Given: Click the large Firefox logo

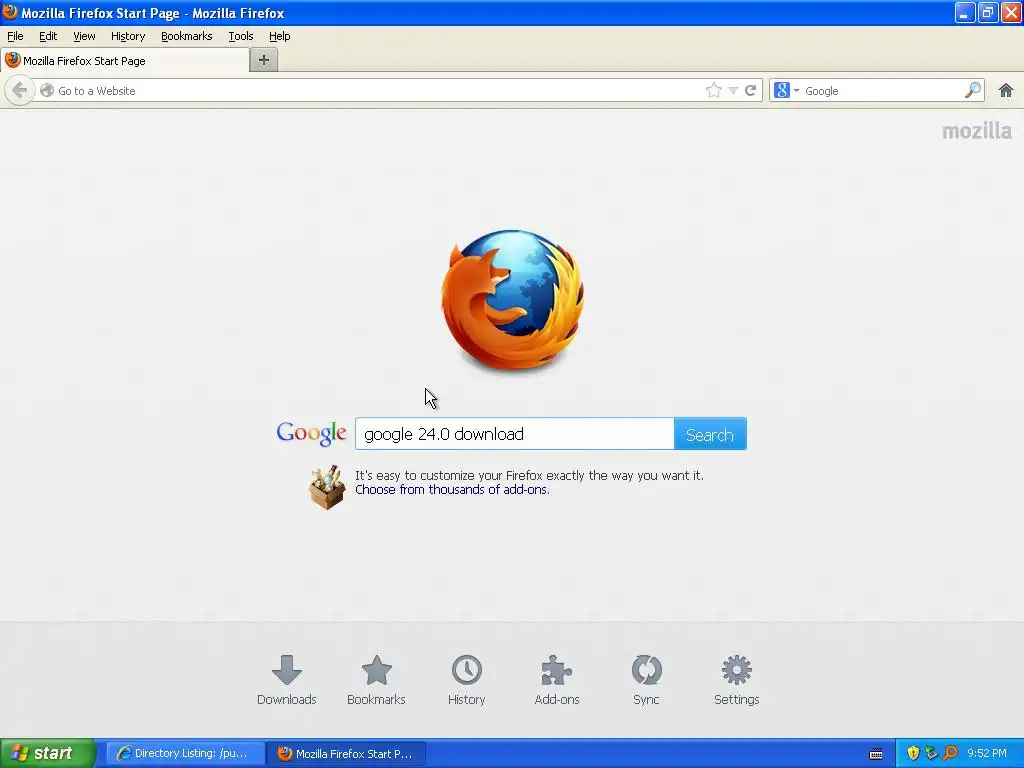Looking at the screenshot, I should tap(512, 300).
